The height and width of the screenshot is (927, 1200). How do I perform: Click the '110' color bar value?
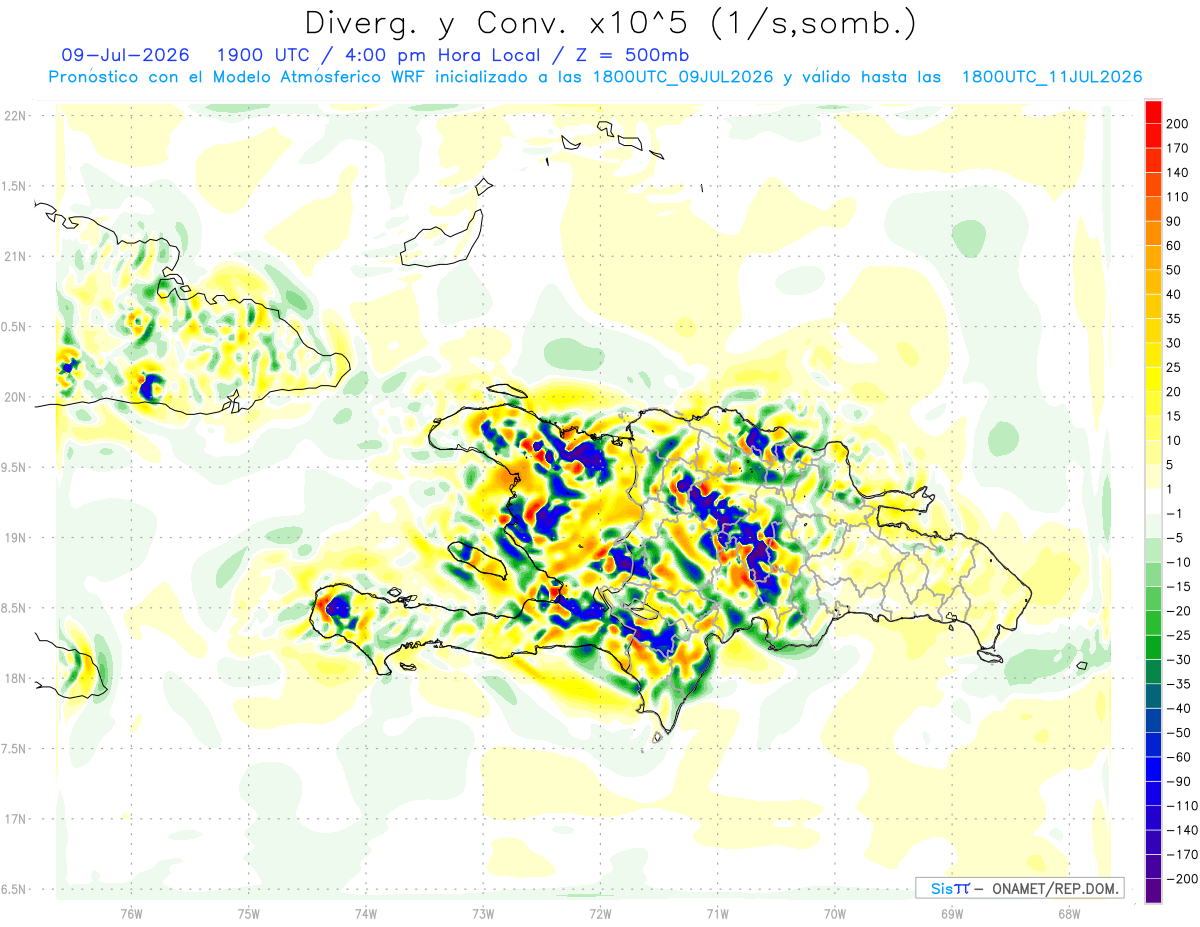click(1178, 197)
